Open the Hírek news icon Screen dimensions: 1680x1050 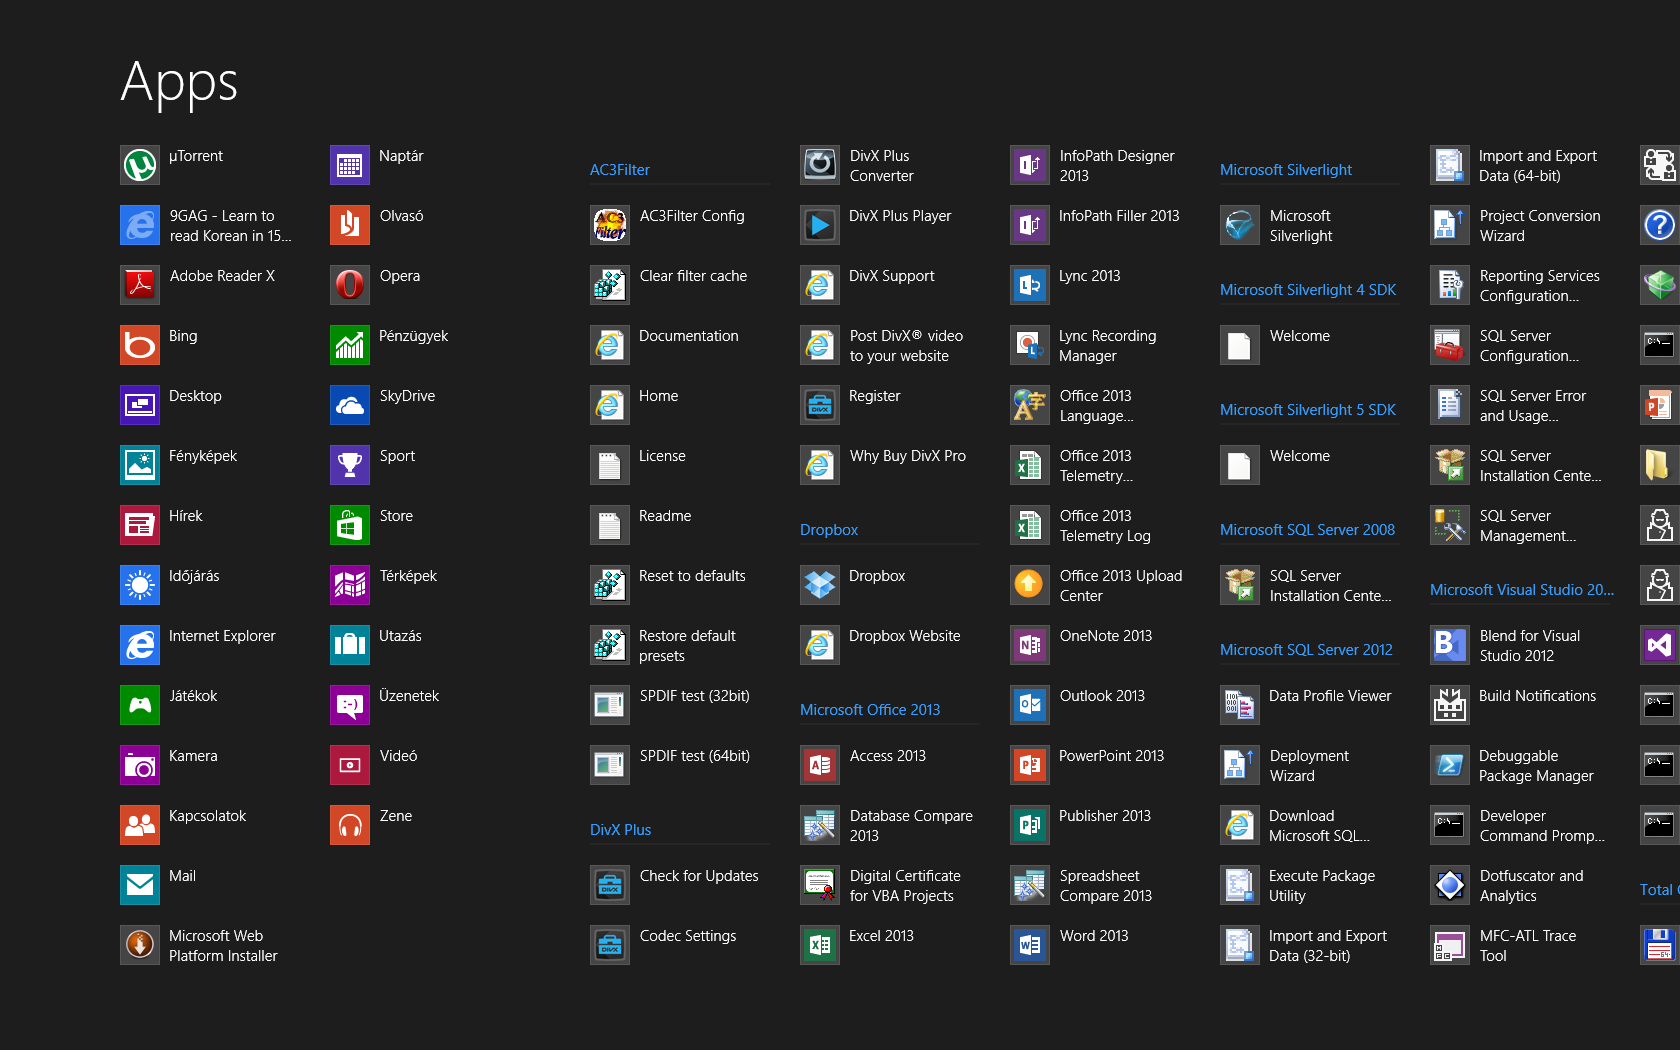140,525
